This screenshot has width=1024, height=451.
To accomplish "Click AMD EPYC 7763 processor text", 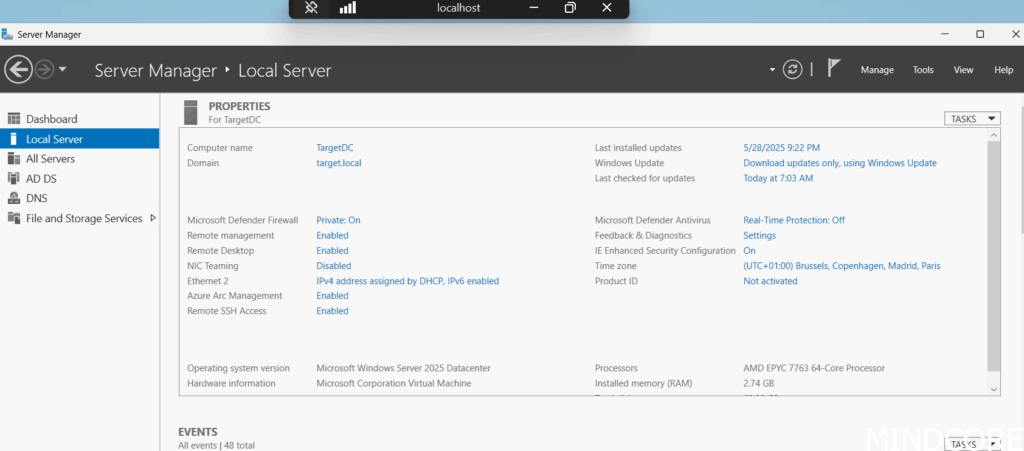I will pyautogui.click(x=814, y=368).
